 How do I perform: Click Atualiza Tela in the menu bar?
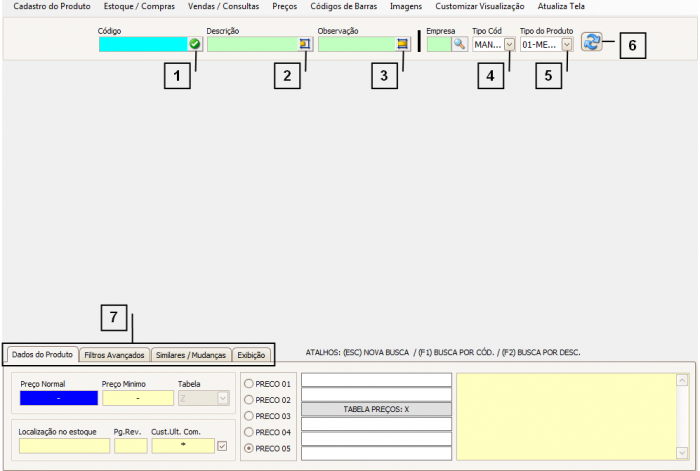(560, 6)
